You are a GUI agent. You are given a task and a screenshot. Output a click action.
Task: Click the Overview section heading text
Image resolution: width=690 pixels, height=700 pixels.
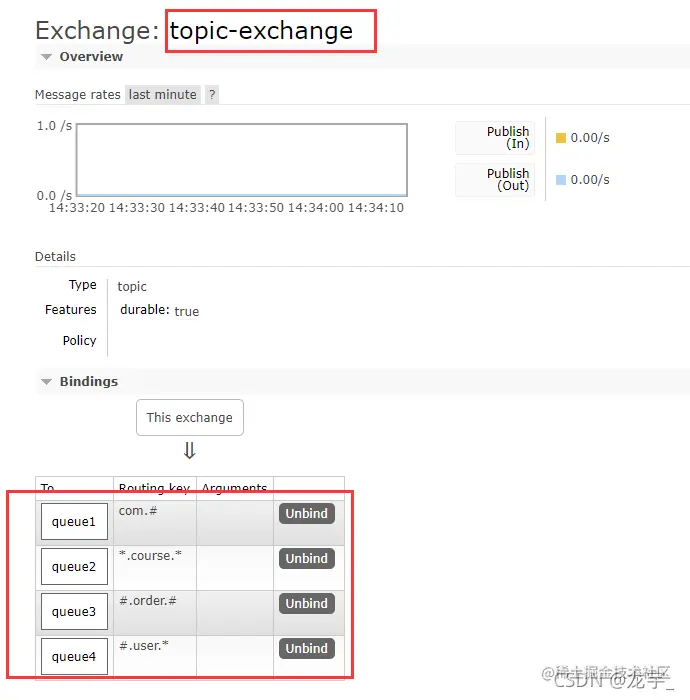pos(91,57)
